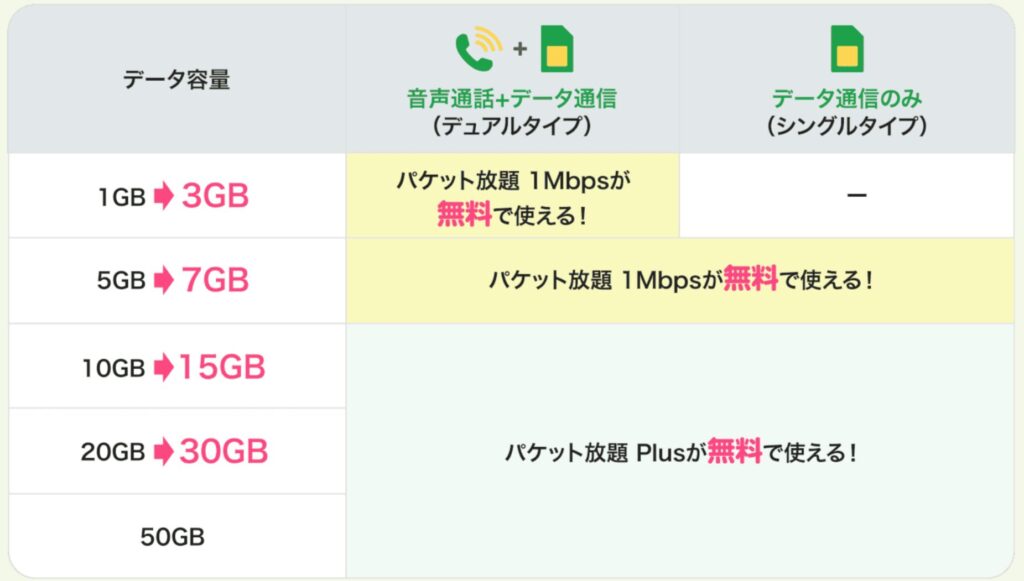Click the pink 3GB capacity value

(215, 196)
